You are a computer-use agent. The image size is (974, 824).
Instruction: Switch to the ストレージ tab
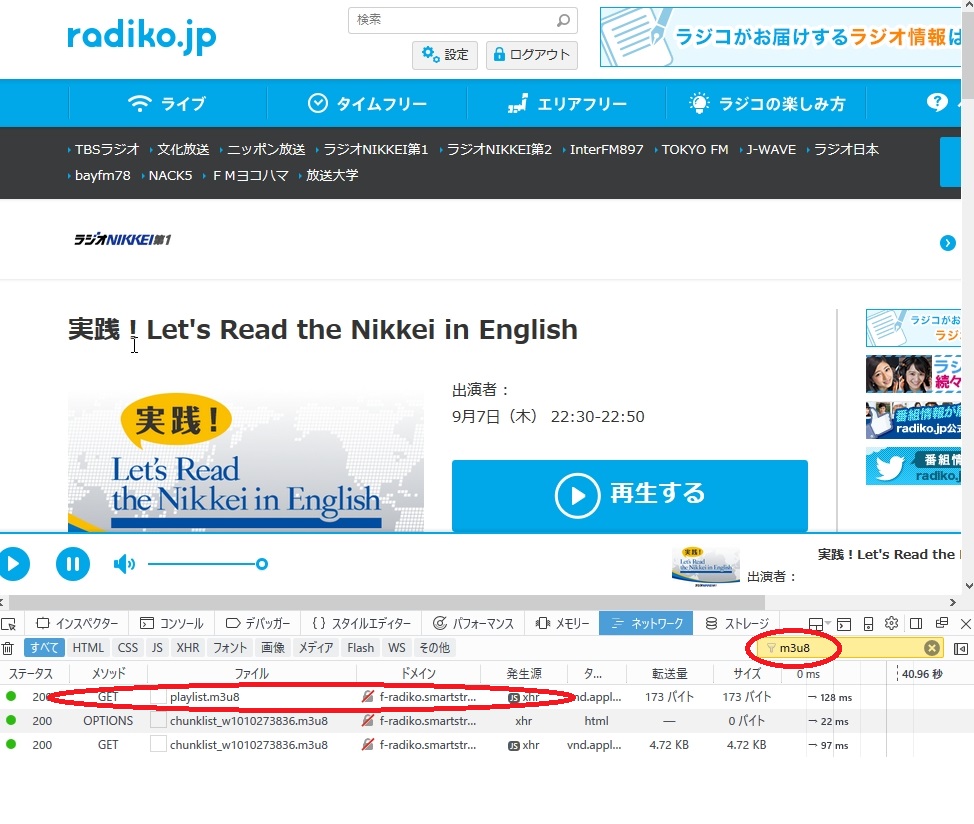[737, 623]
